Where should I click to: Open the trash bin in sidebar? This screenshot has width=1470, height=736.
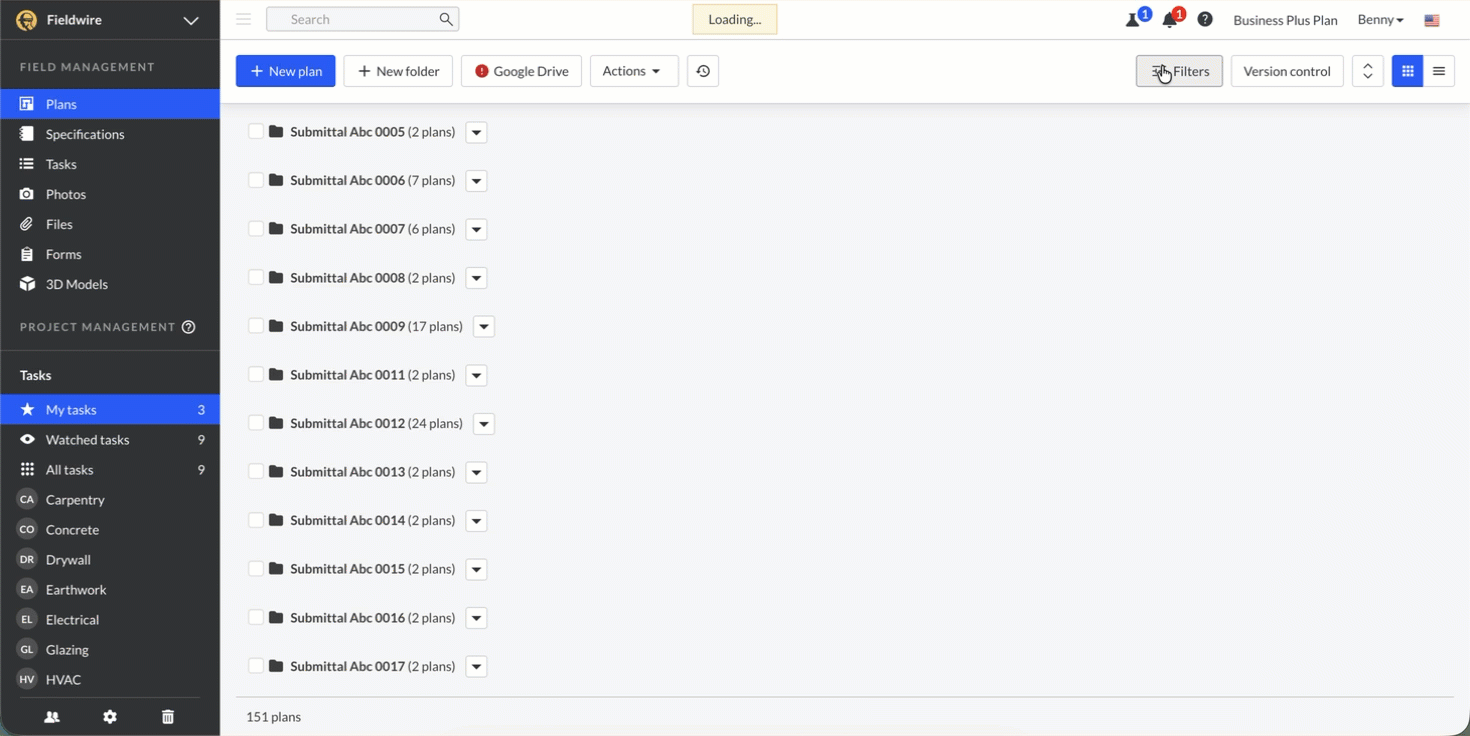168,717
